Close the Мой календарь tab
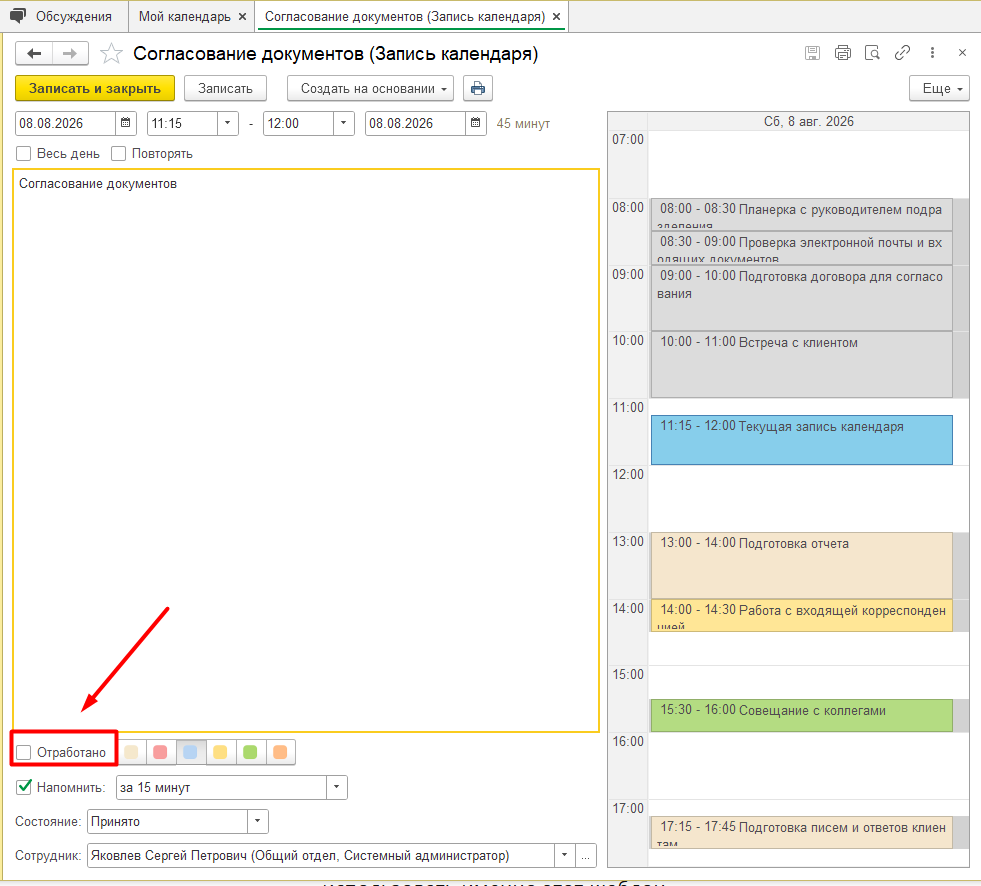This screenshot has width=981, height=886. (243, 17)
